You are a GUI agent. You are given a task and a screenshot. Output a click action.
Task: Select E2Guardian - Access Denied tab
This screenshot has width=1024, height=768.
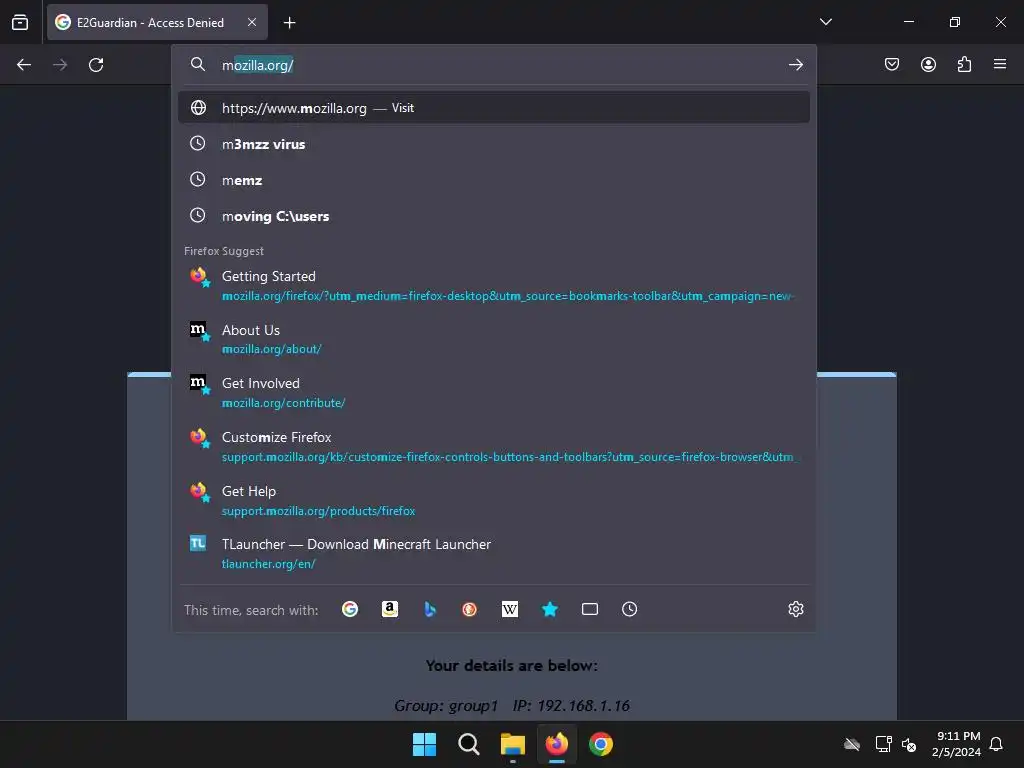tap(157, 22)
